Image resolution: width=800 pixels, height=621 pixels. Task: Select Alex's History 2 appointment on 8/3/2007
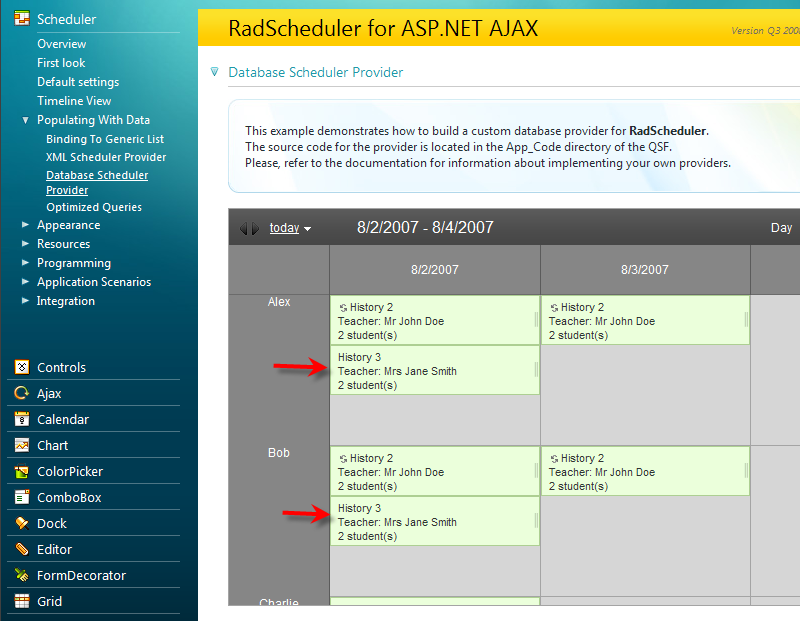pos(645,320)
